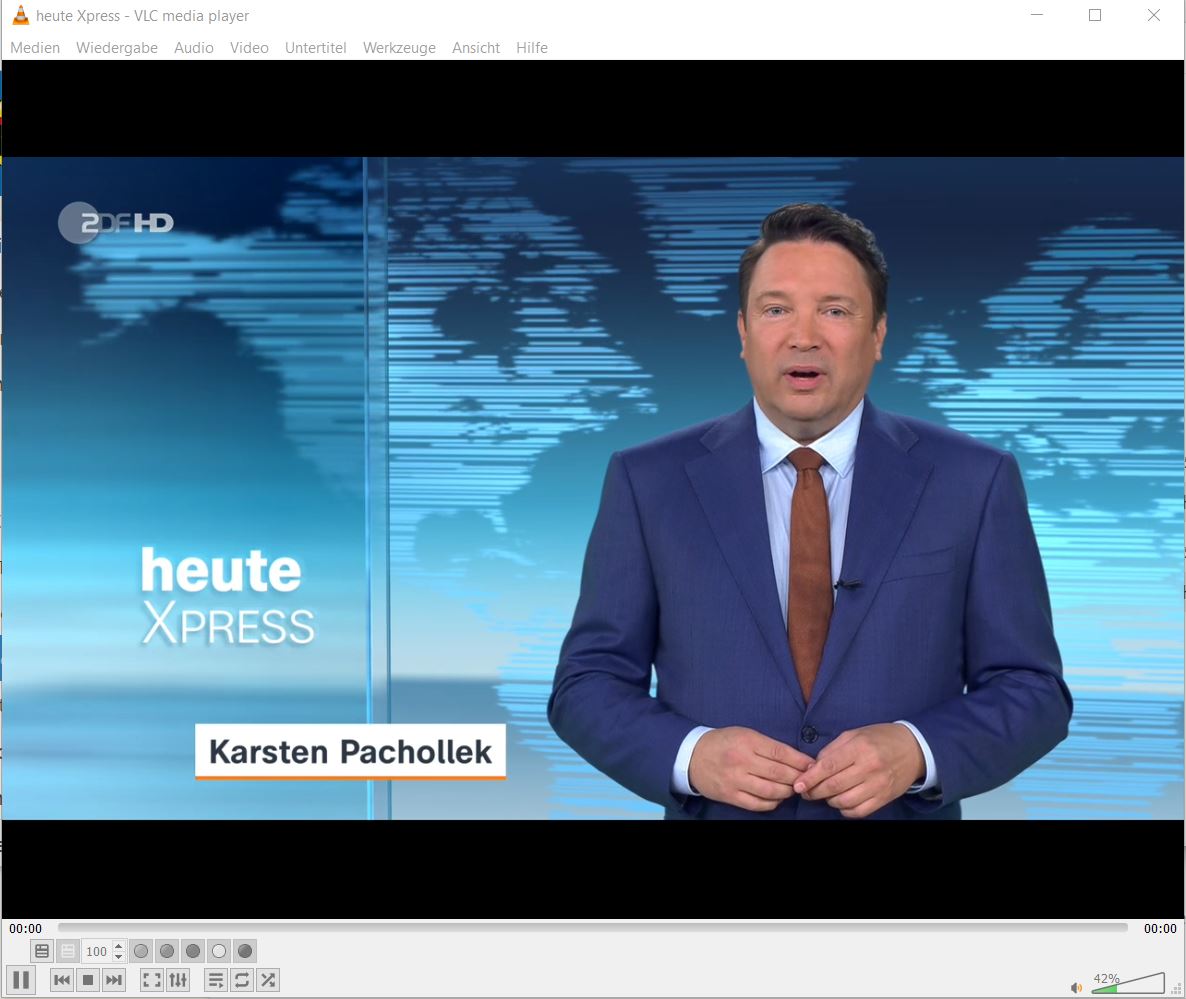
Task: Toggle loop repeat mode
Action: (242, 981)
